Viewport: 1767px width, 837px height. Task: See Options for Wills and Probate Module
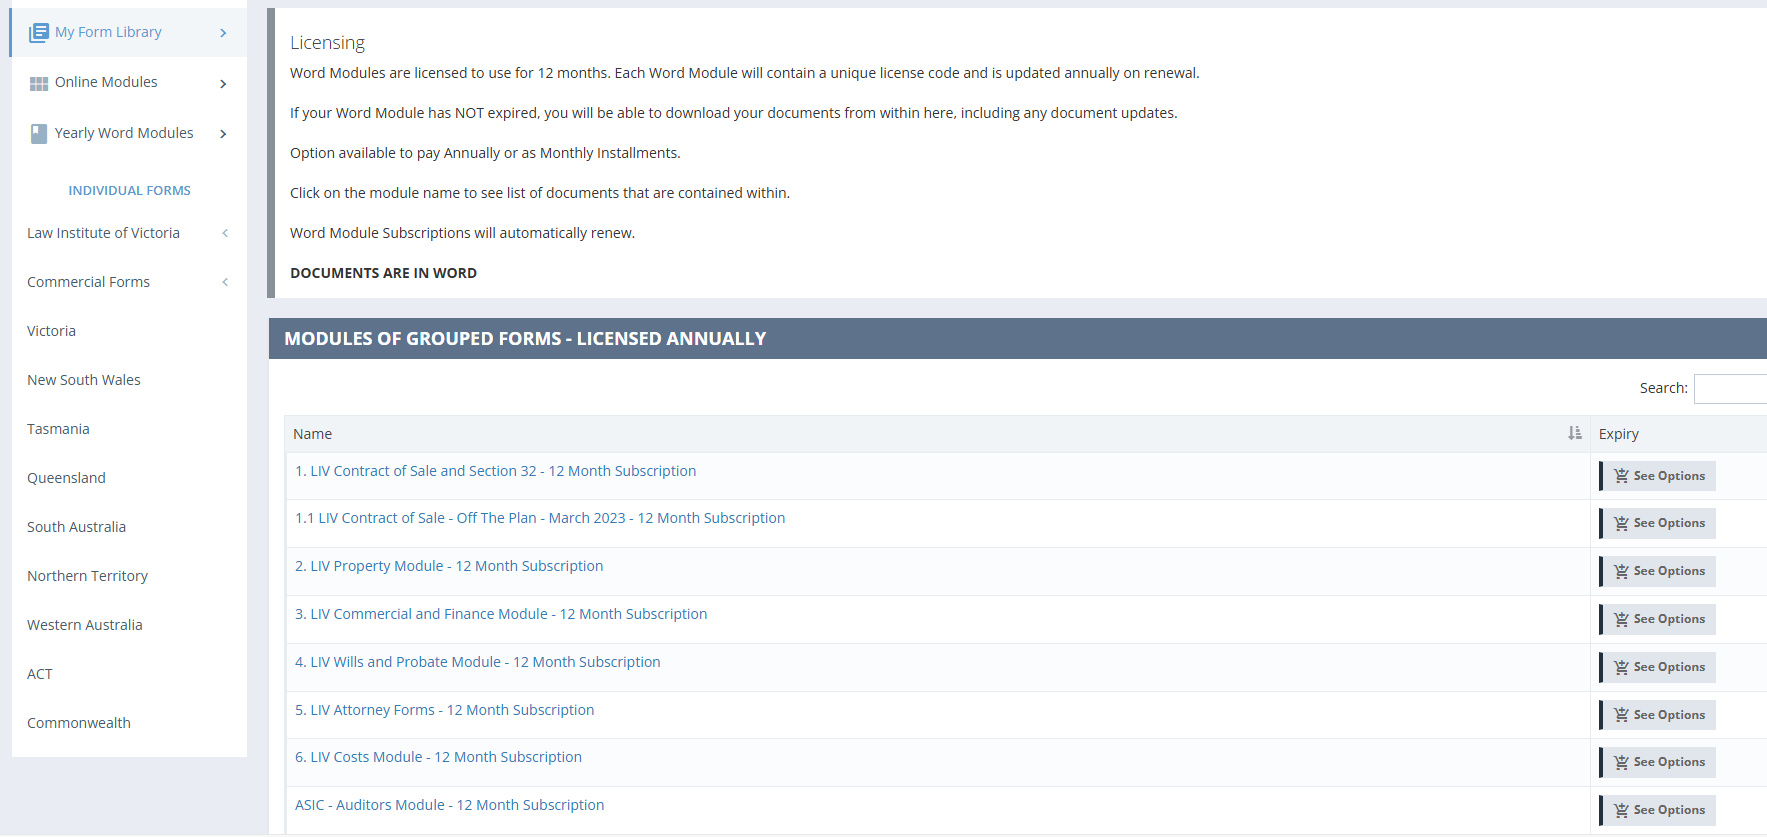pyautogui.click(x=1658, y=667)
